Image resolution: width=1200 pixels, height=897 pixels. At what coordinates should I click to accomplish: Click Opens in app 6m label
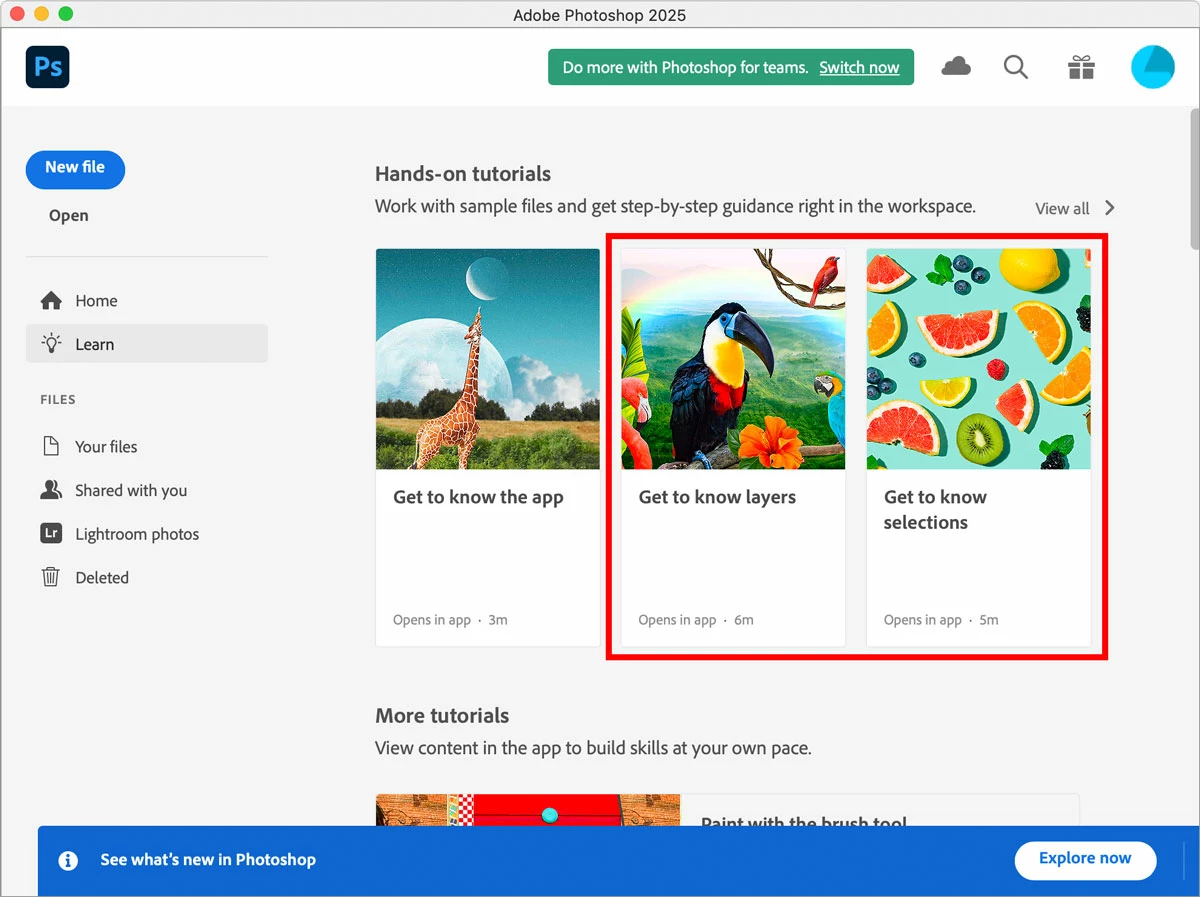click(696, 620)
